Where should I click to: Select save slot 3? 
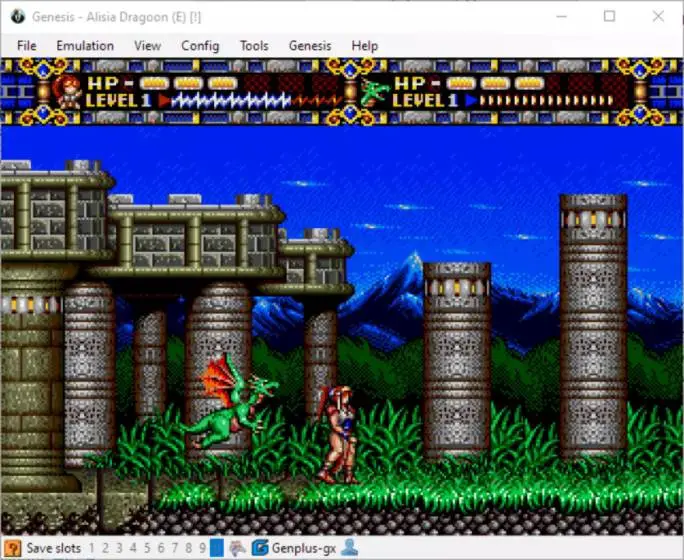coord(119,548)
